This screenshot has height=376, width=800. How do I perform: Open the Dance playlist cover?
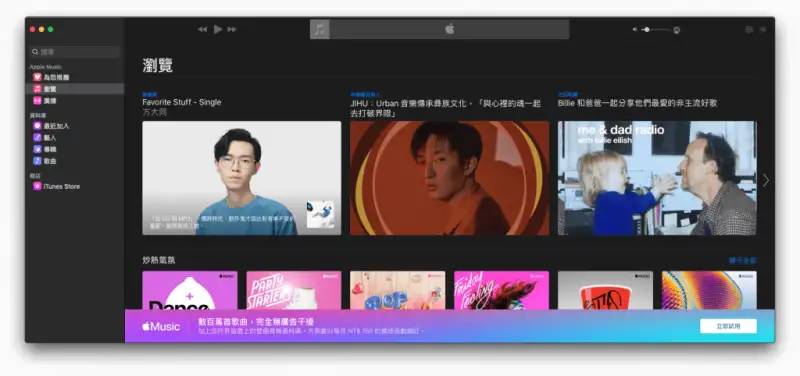pos(190,290)
